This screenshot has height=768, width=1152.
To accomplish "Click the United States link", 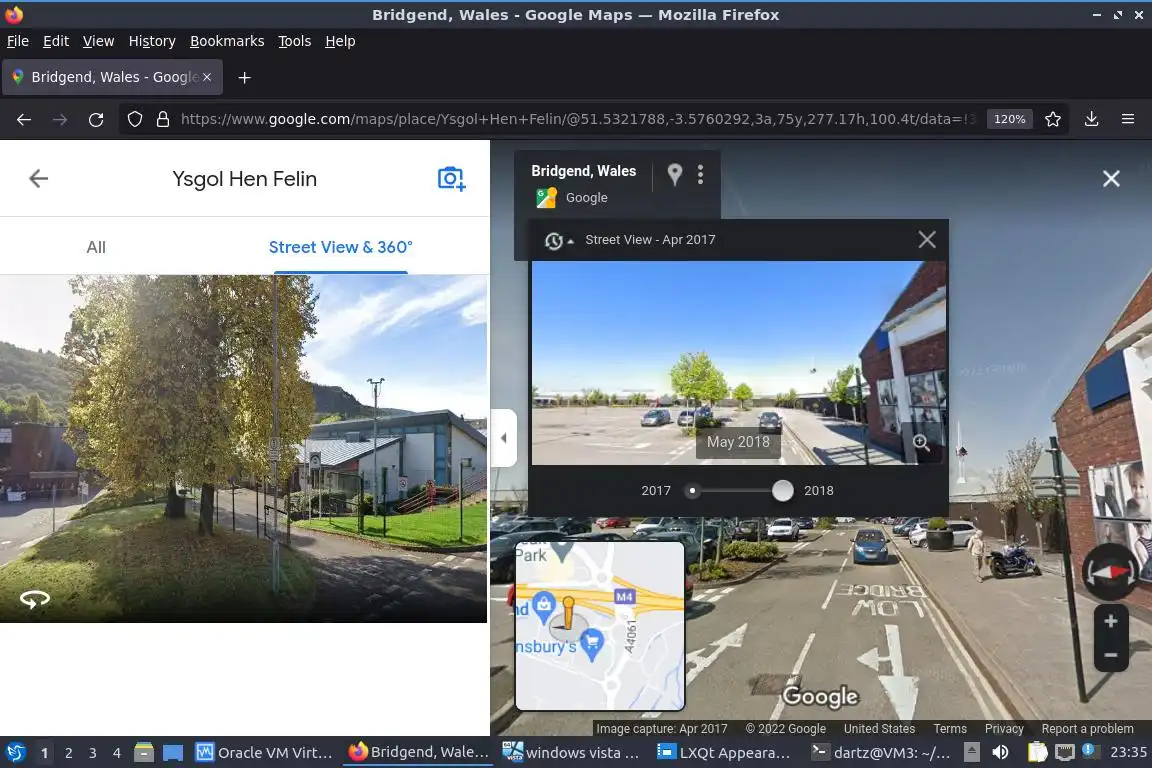I will (x=879, y=729).
